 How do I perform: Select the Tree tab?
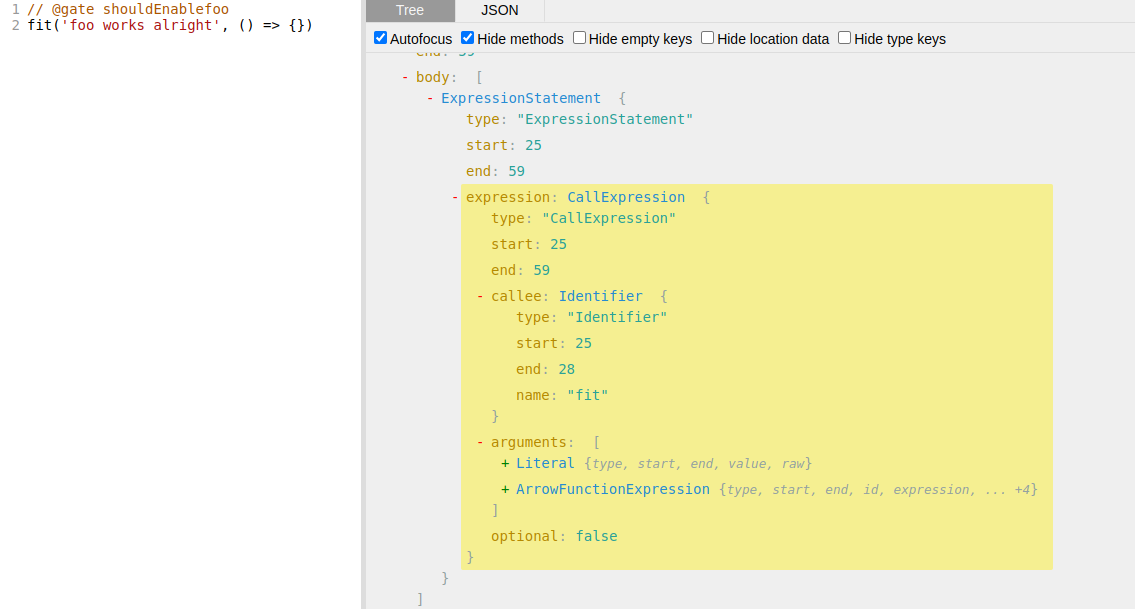click(410, 11)
